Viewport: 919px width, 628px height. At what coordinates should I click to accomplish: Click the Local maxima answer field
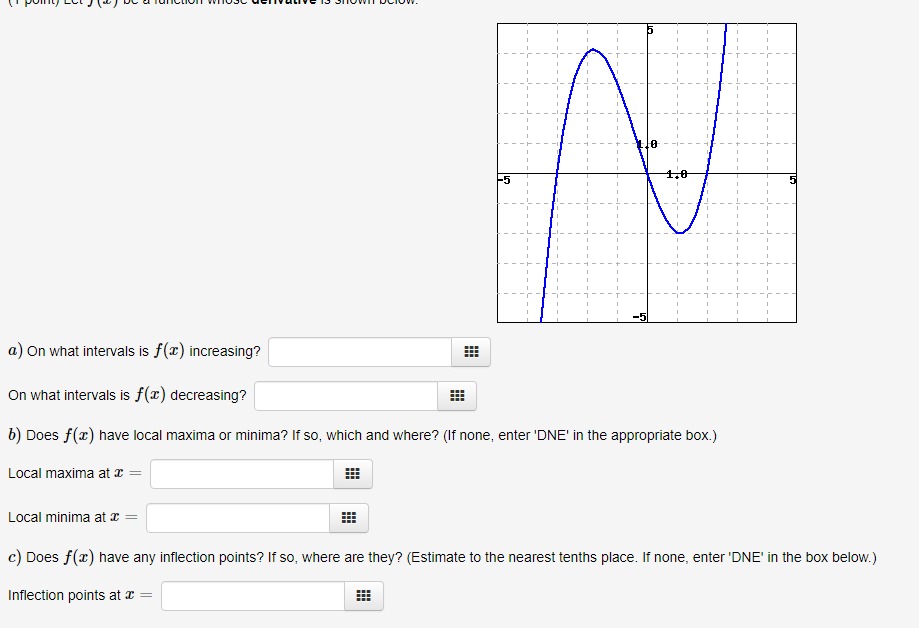(x=240, y=474)
